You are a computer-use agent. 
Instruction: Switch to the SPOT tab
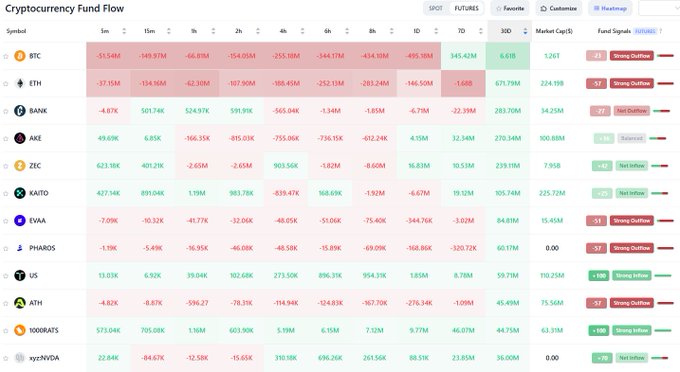point(436,8)
